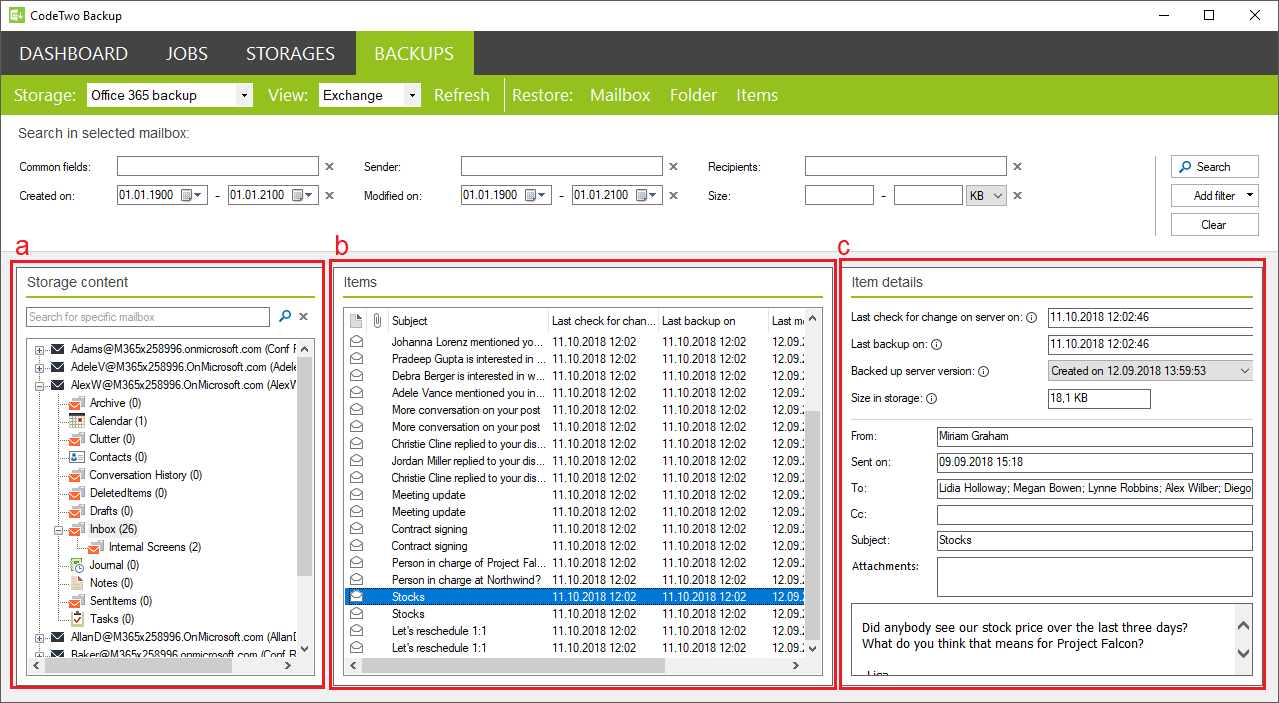Open Backed up server version dropdown
The height and width of the screenshot is (703, 1279).
point(1150,371)
